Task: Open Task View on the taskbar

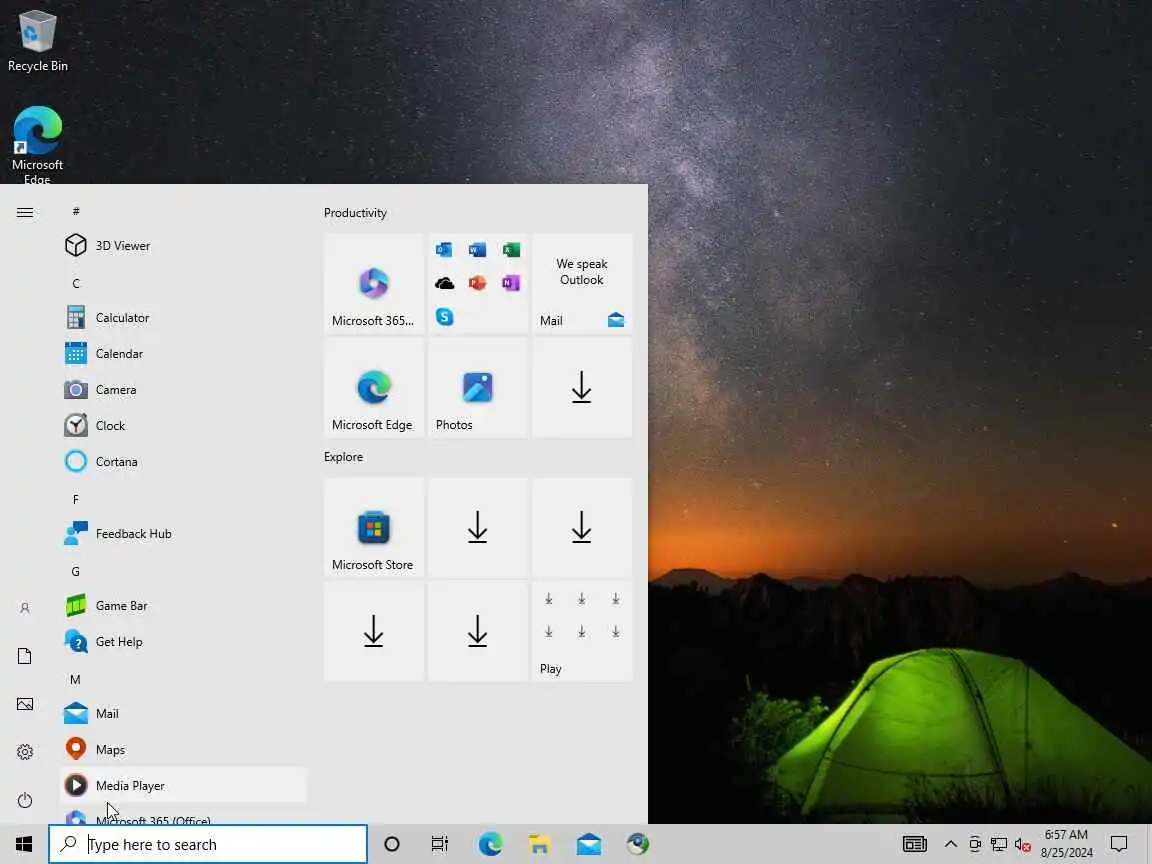Action: (439, 844)
